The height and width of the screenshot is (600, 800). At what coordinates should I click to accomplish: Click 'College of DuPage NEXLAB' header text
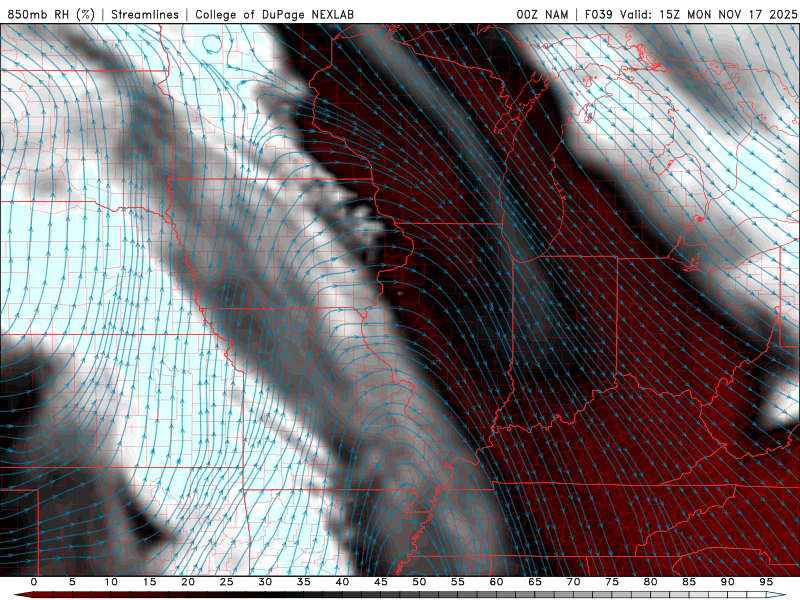274,14
